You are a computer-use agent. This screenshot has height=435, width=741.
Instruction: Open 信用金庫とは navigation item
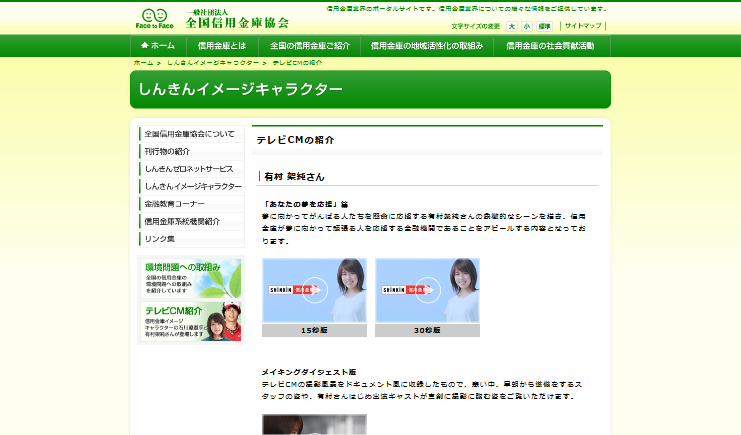click(x=222, y=46)
